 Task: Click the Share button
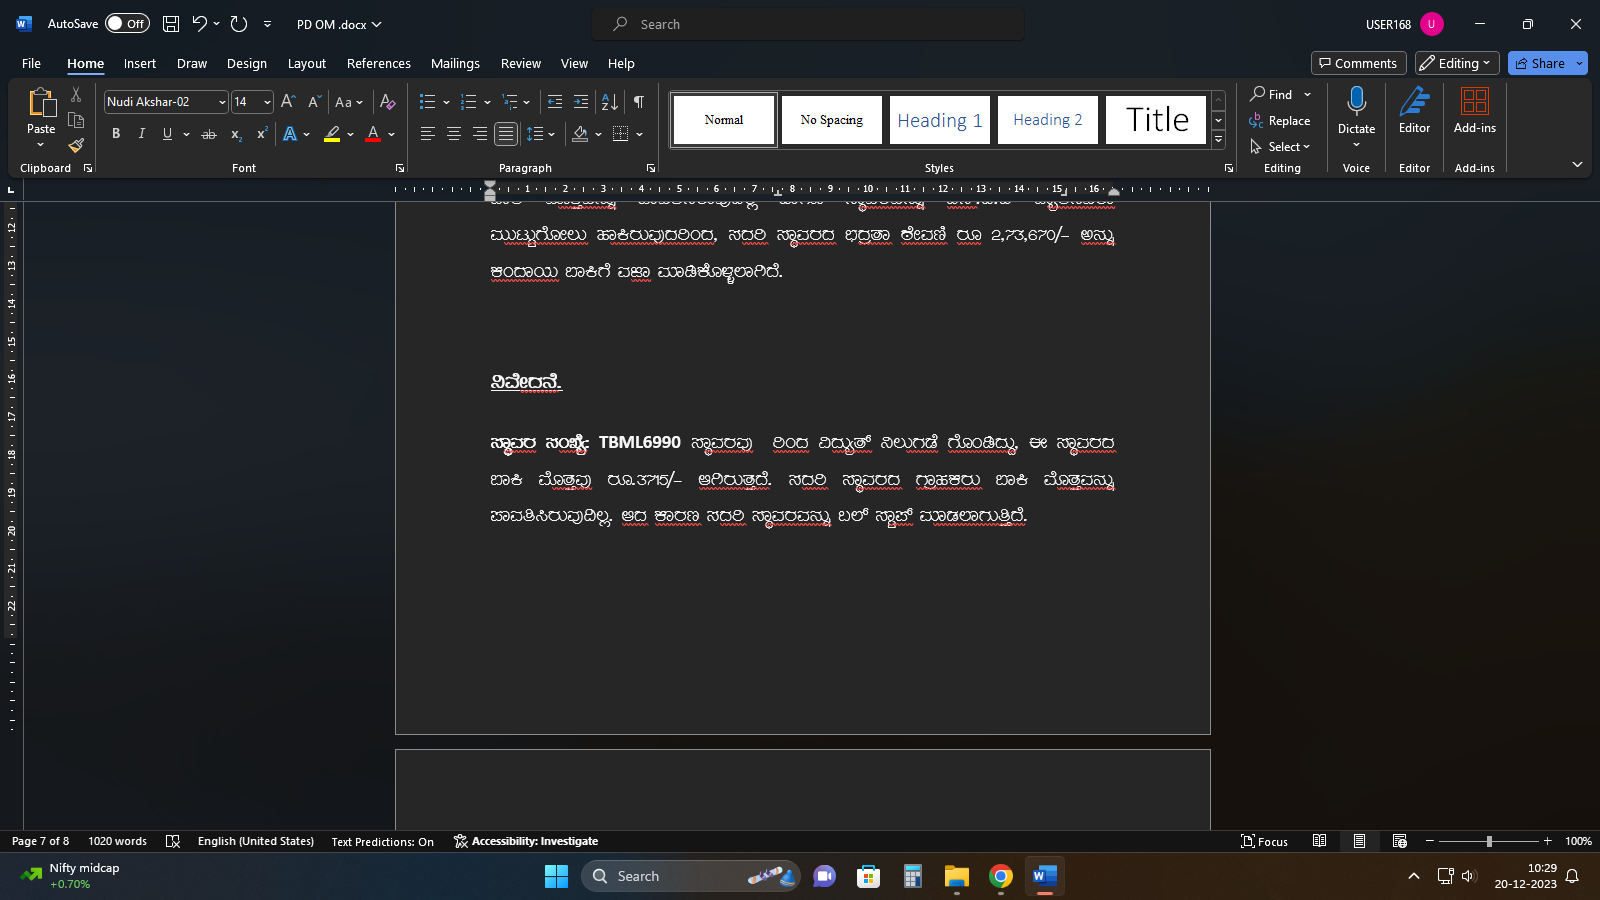click(x=1540, y=63)
